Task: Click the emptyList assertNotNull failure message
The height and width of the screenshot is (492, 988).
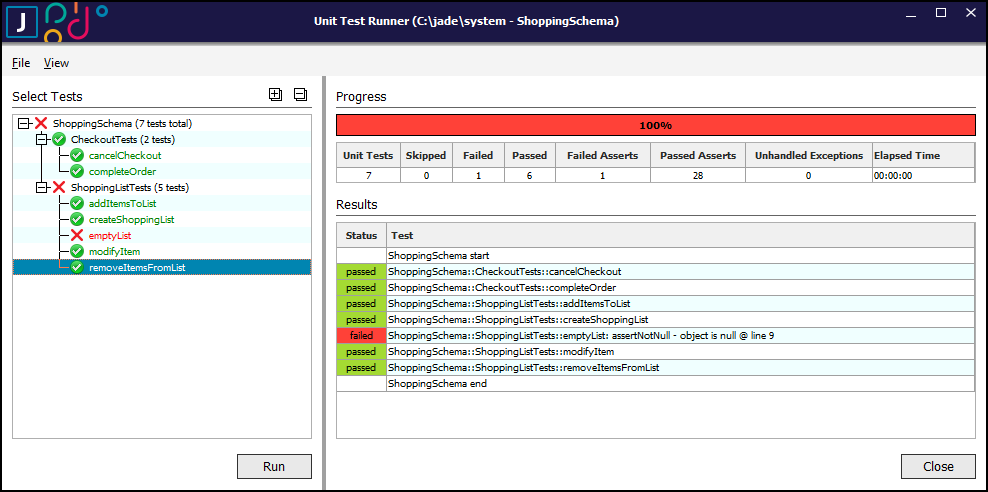Action: [681, 336]
